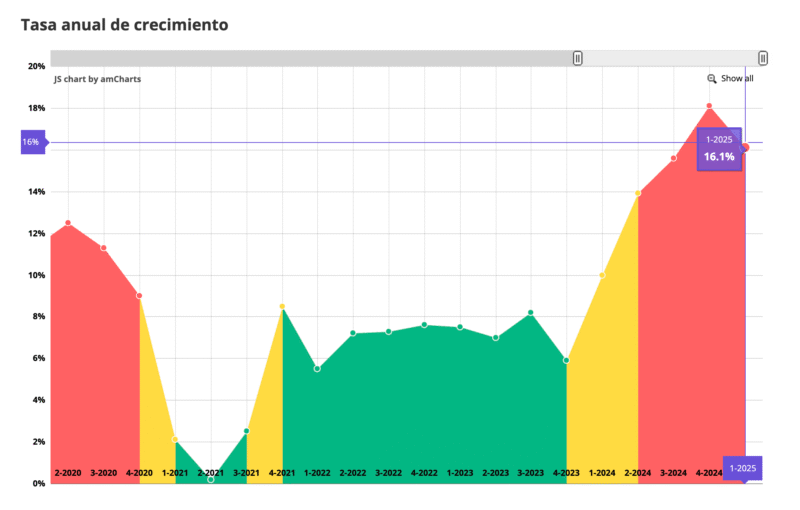800x510 pixels.
Task: Click the yellow data point for 4-2021
Action: (282, 306)
